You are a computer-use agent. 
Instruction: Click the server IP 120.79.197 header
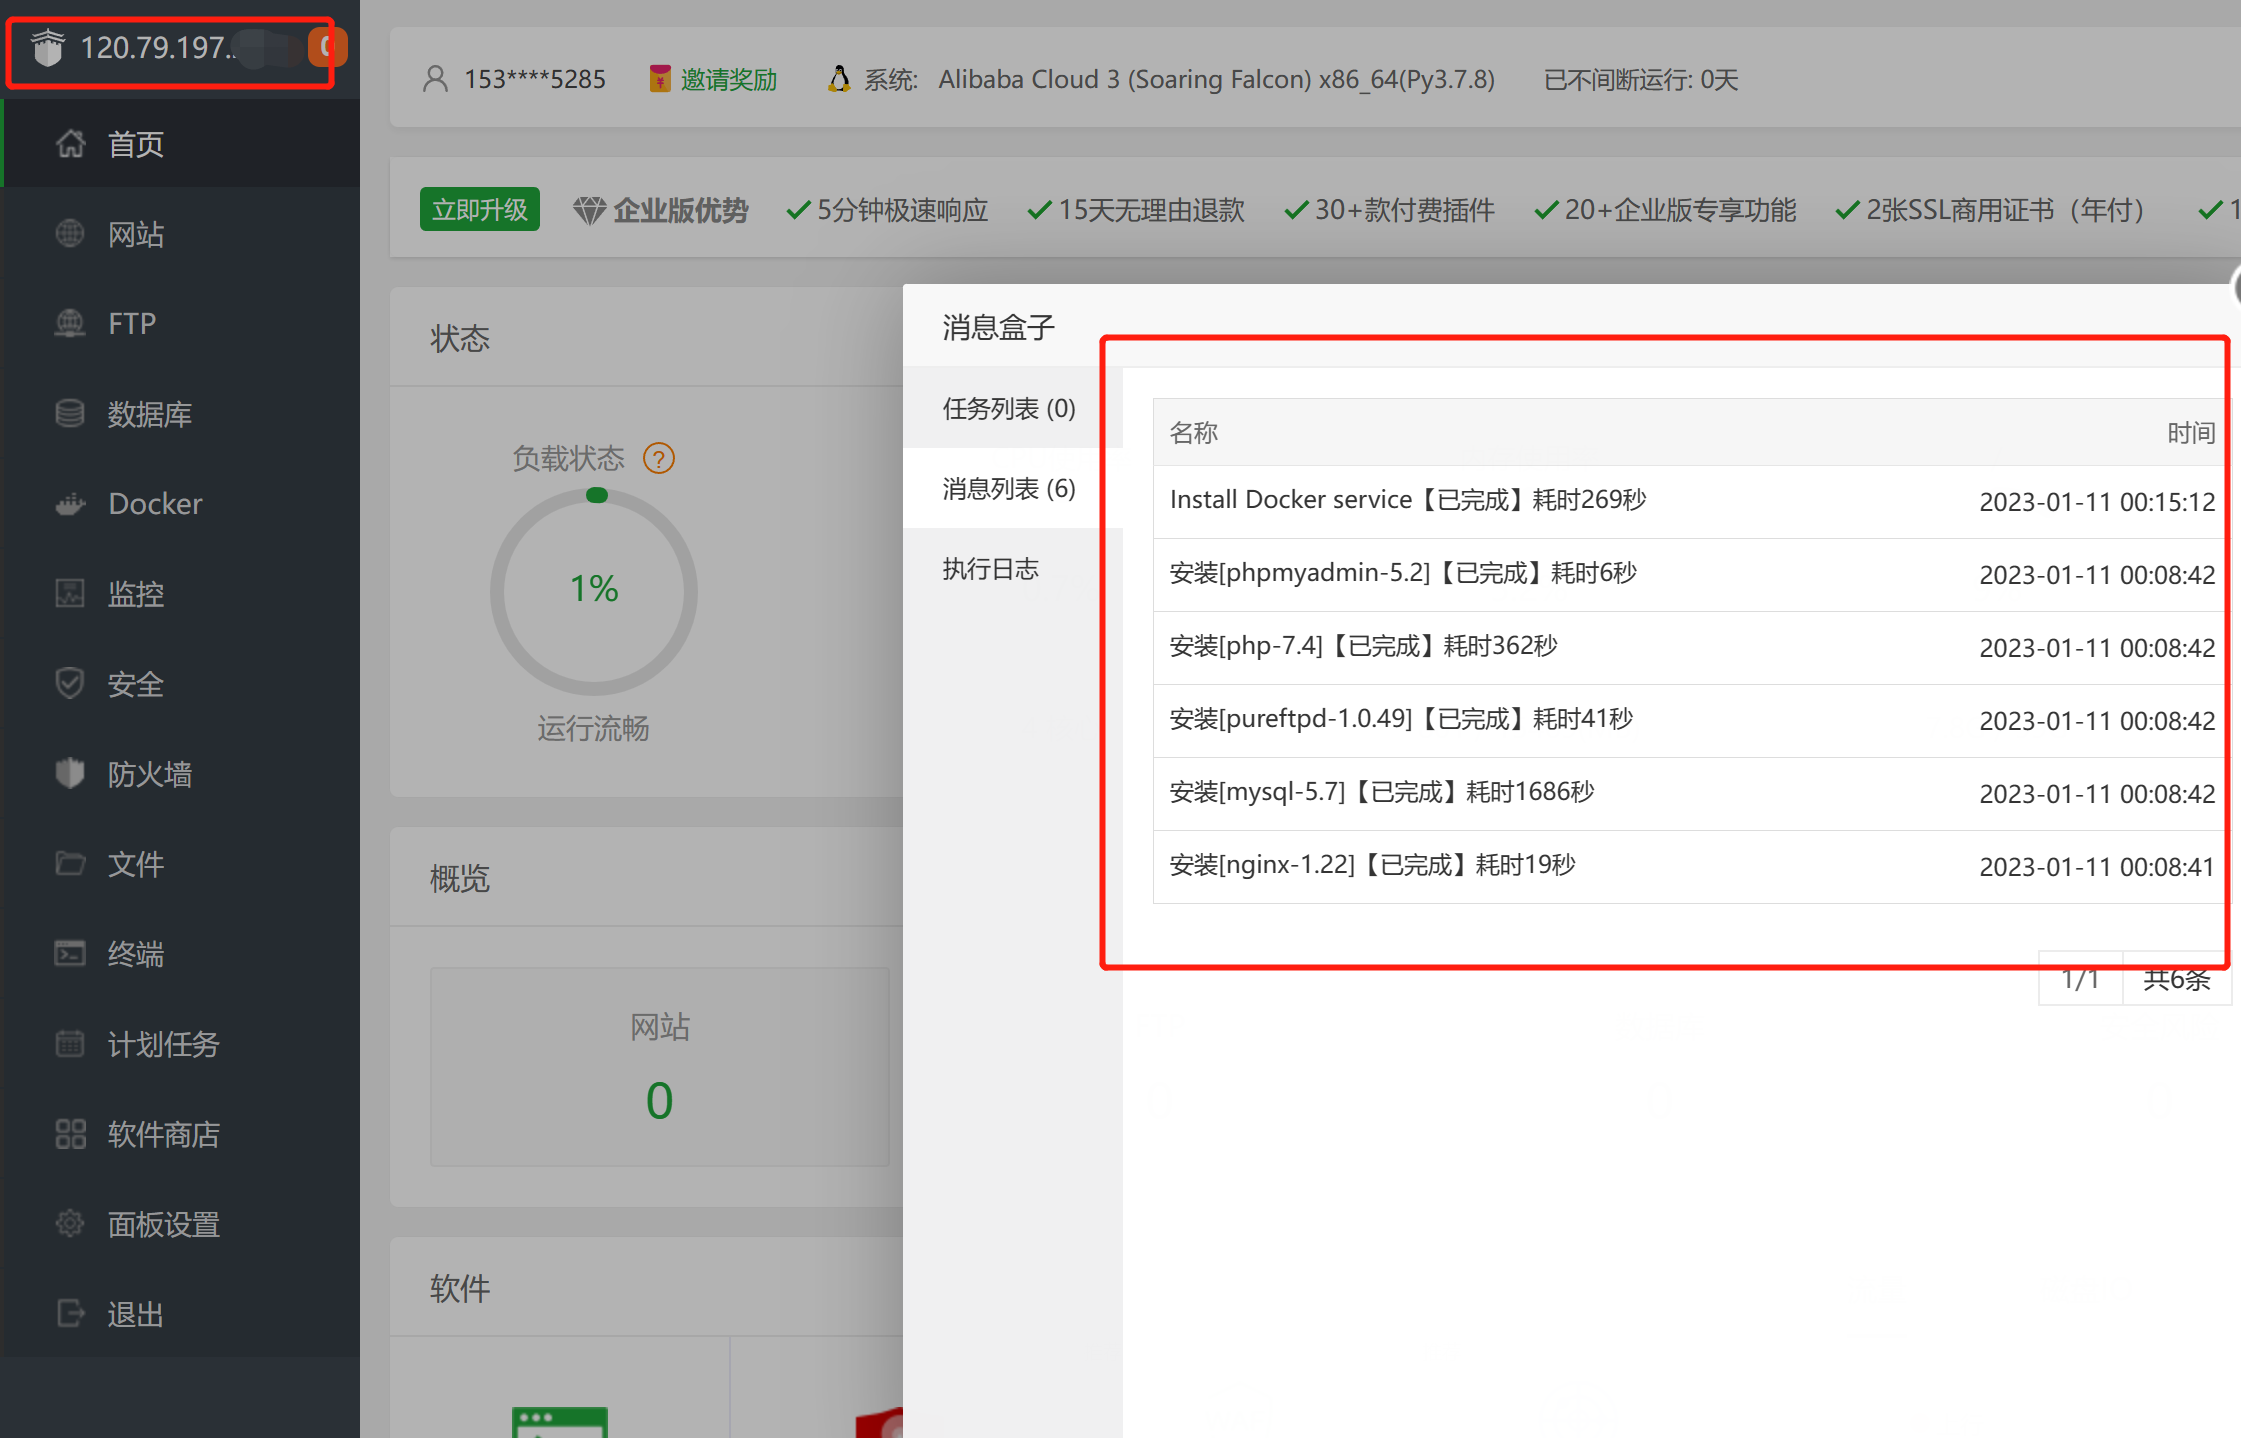[156, 47]
